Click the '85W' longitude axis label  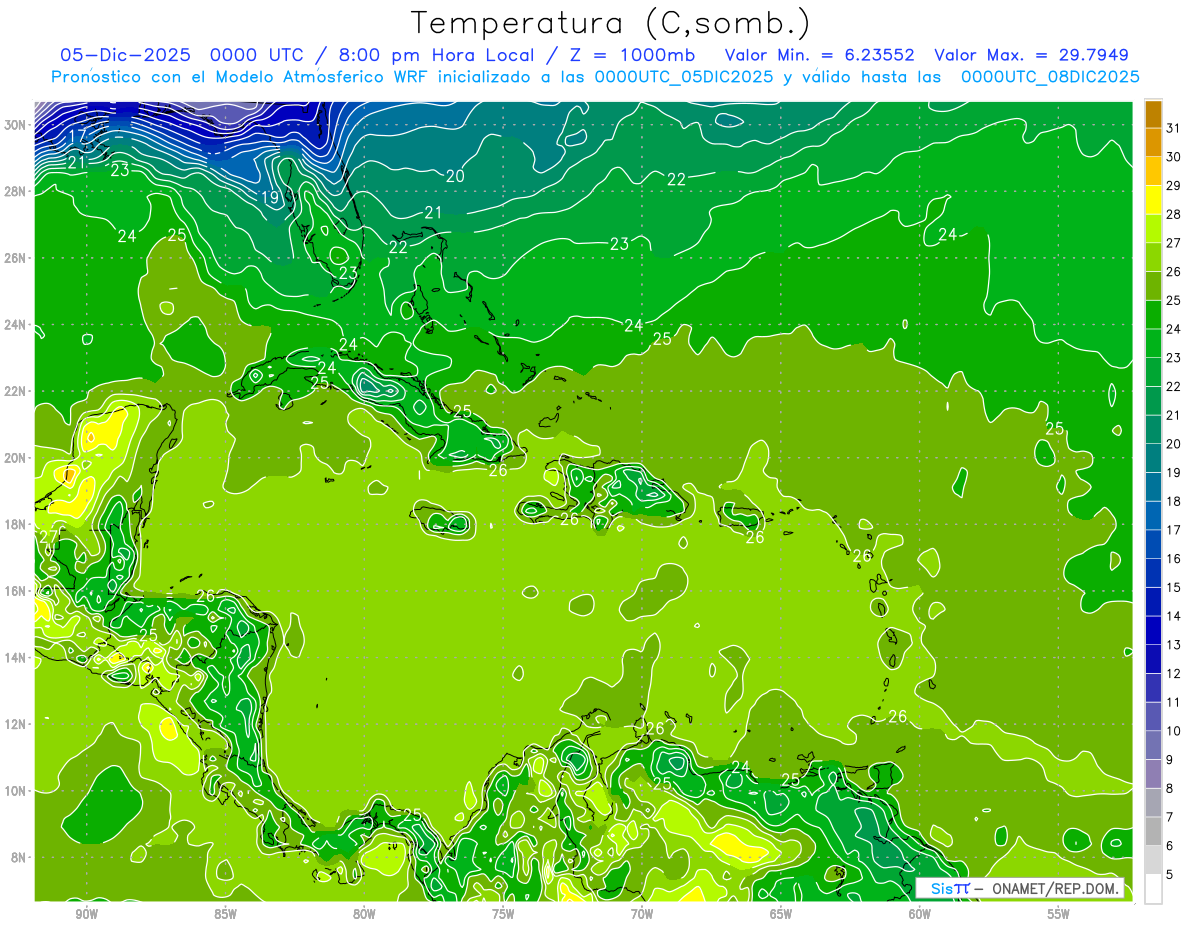pos(225,915)
